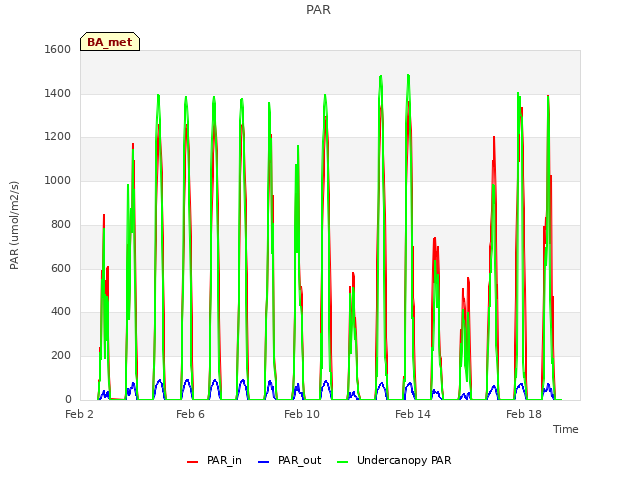This screenshot has height=480, width=640.
Task: Click the 200 y-axis label
Action: (x=61, y=356)
